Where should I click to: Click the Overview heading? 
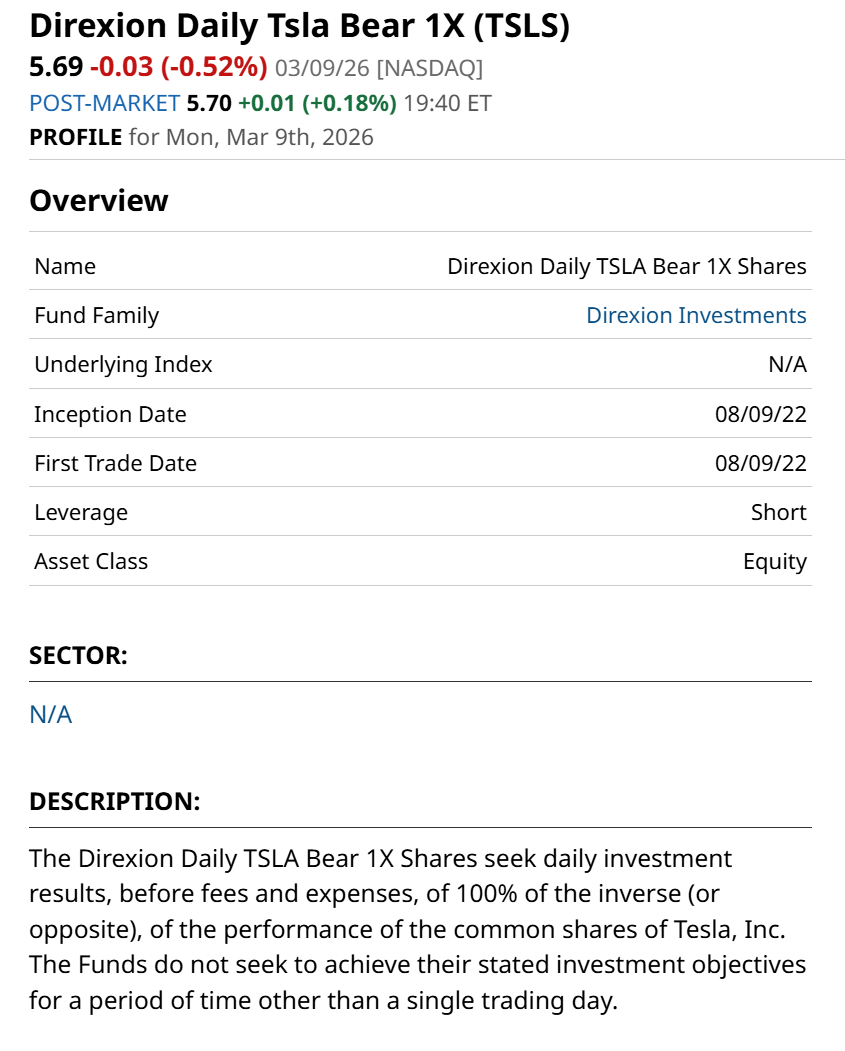pos(99,201)
